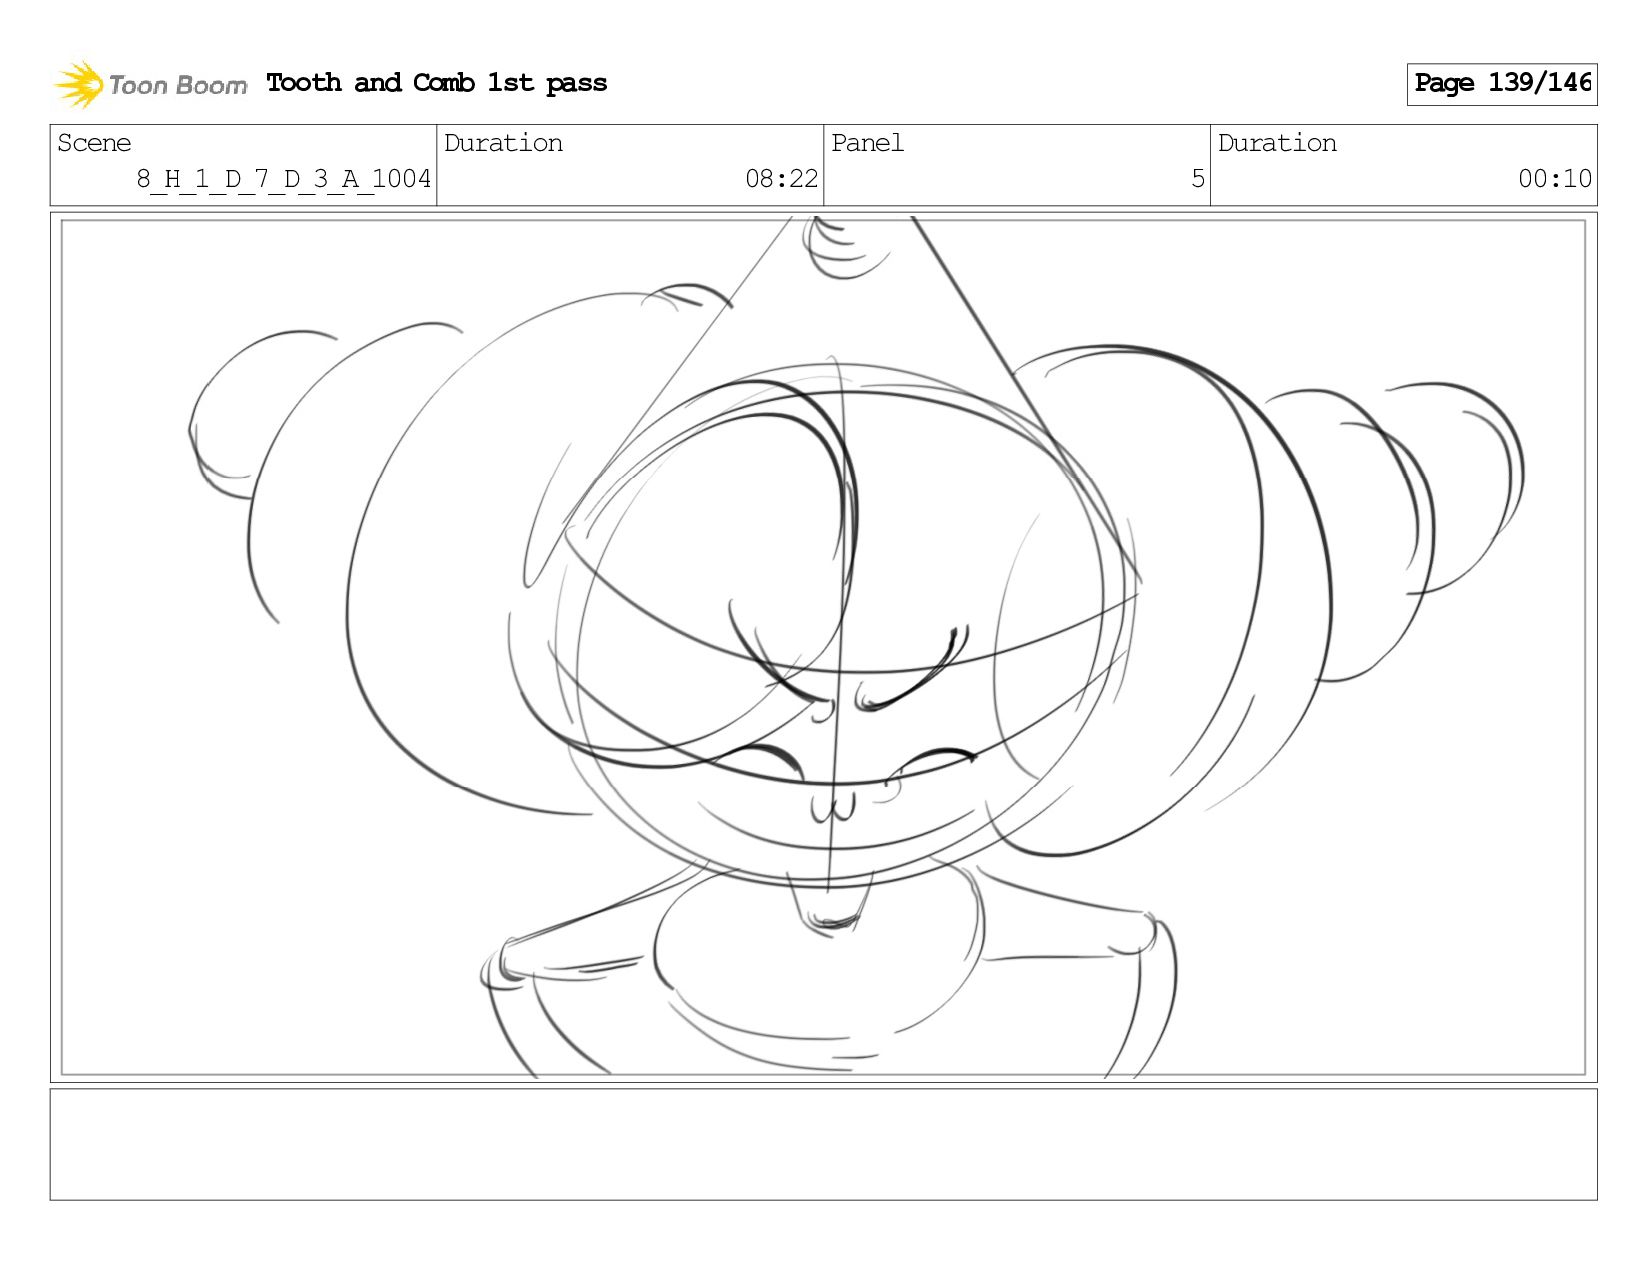Click the Toon Boom logo
Image resolution: width=1650 pixels, height=1275 pixels.
pyautogui.click(x=150, y=84)
